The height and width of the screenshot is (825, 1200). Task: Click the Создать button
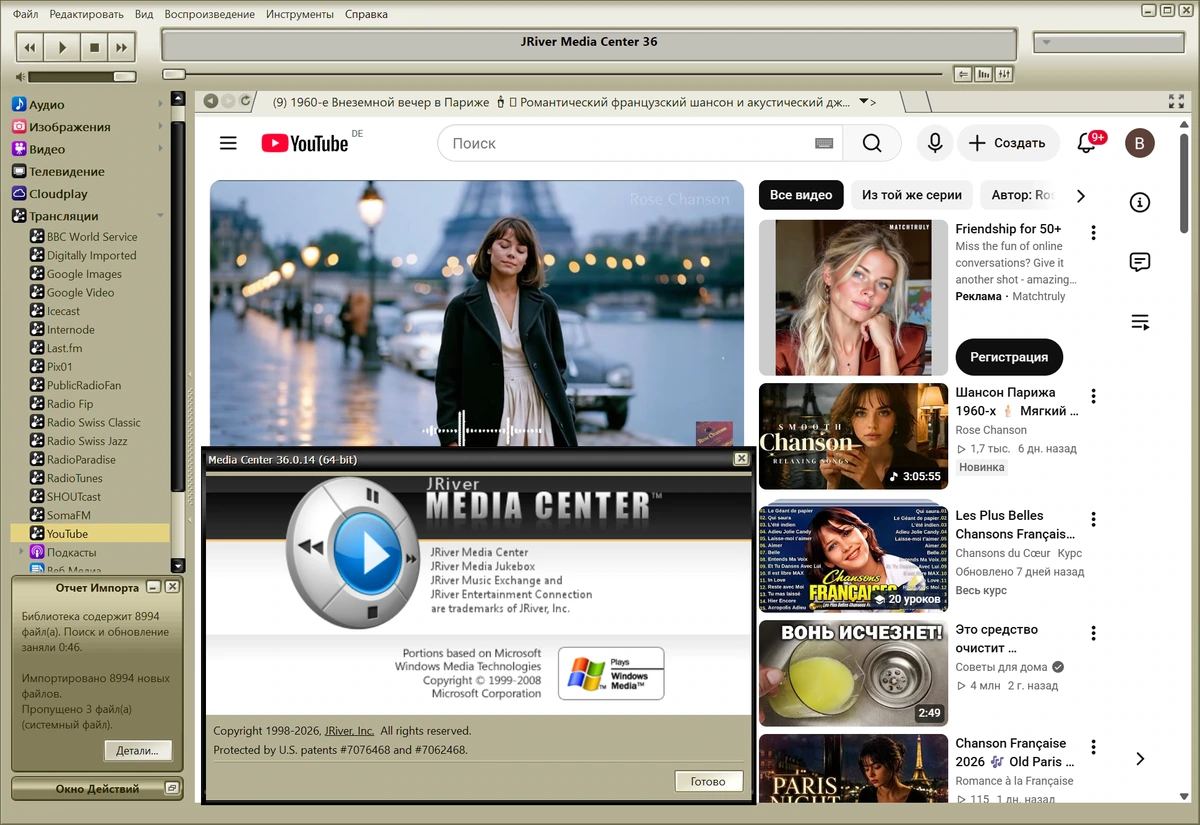[x=1008, y=143]
